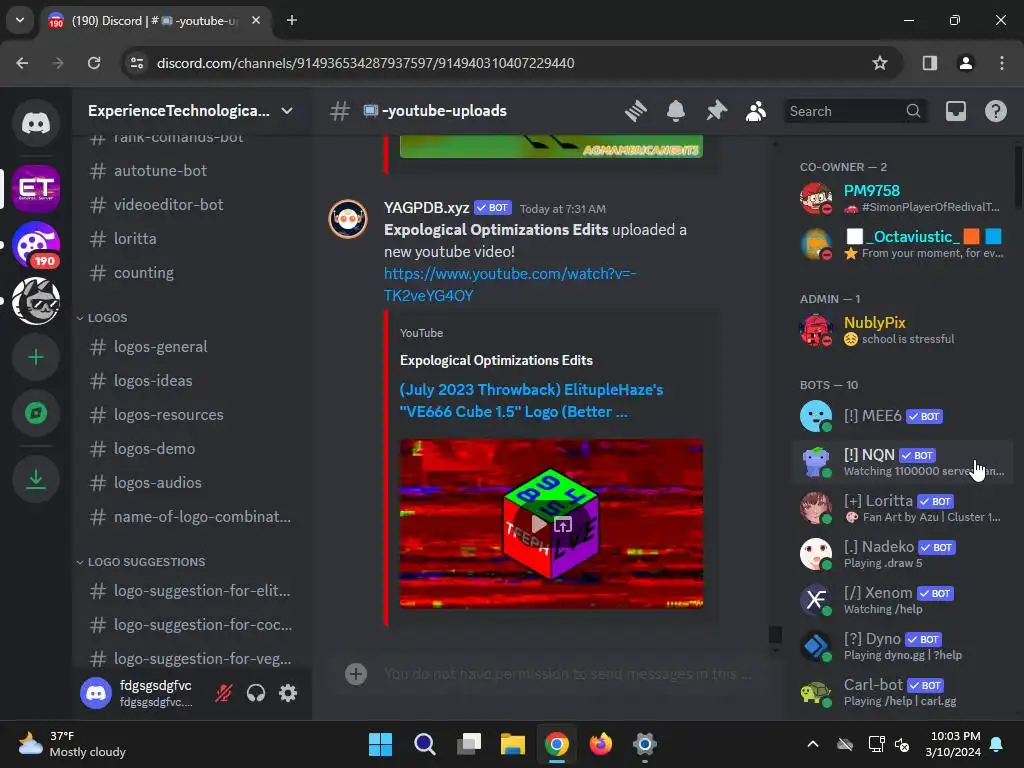This screenshot has height=768, width=1024.
Task: Open the logos-general channel
Action: [x=191, y=347]
